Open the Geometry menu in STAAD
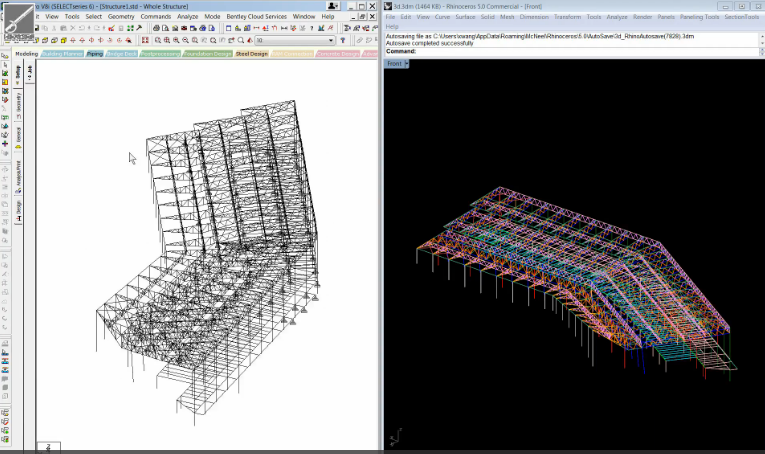 click(x=120, y=17)
